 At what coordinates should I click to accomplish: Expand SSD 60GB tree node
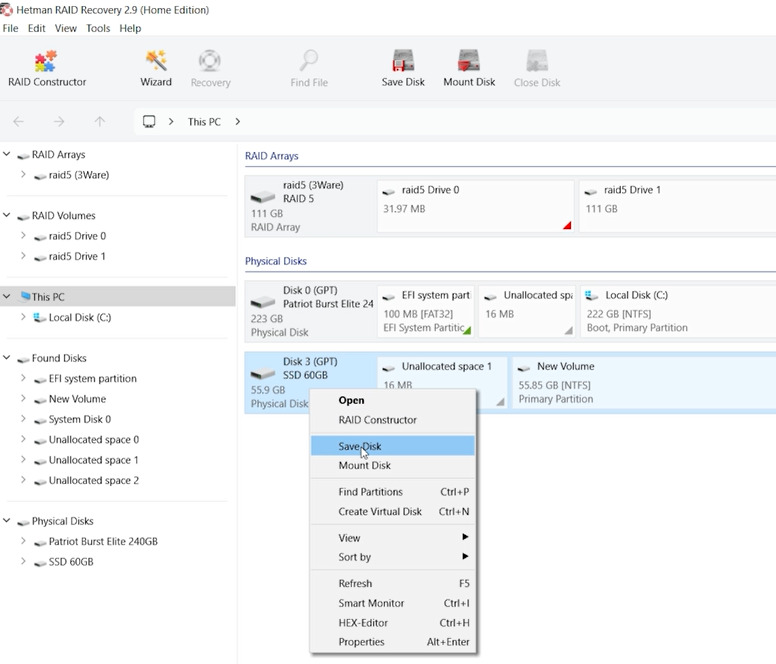click(x=23, y=562)
